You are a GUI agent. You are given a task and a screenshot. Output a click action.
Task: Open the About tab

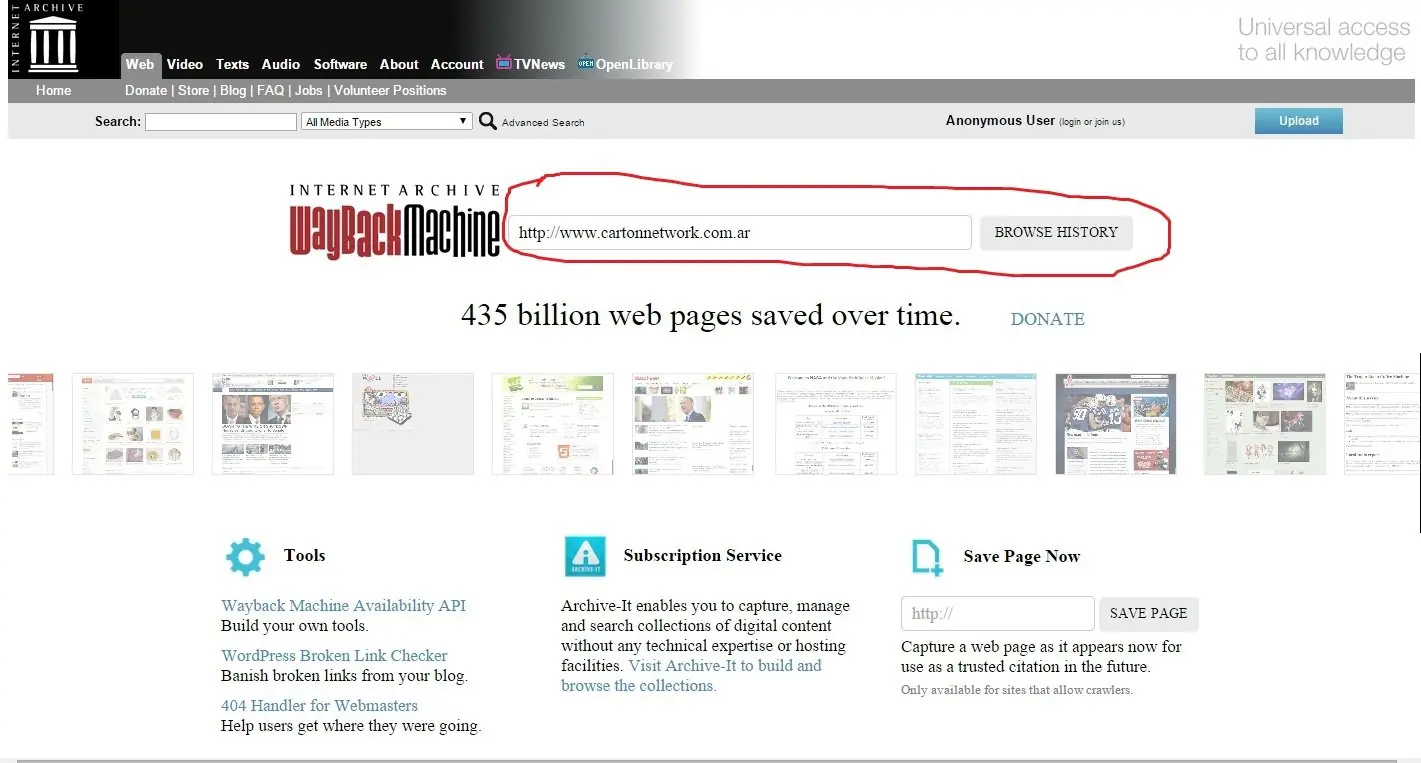tap(399, 64)
